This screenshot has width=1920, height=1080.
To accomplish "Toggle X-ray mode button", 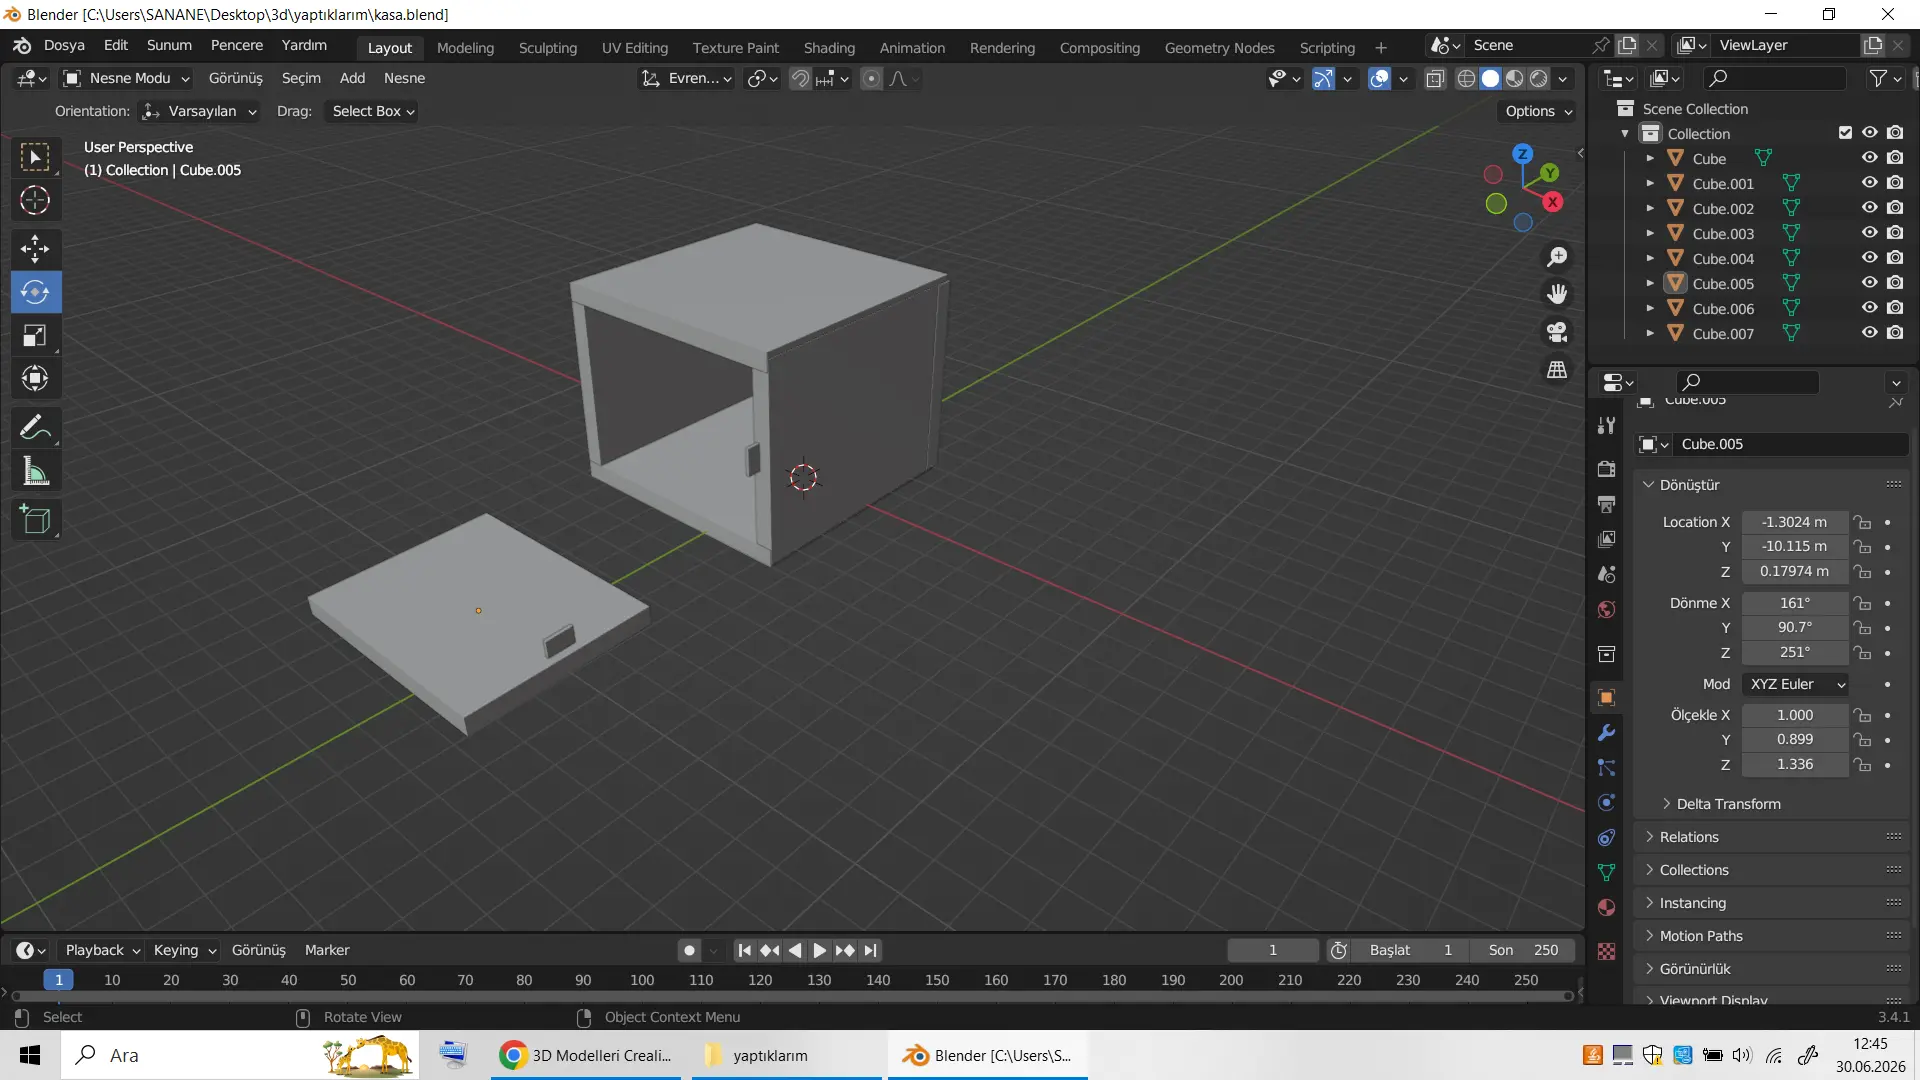I will 1435,78.
